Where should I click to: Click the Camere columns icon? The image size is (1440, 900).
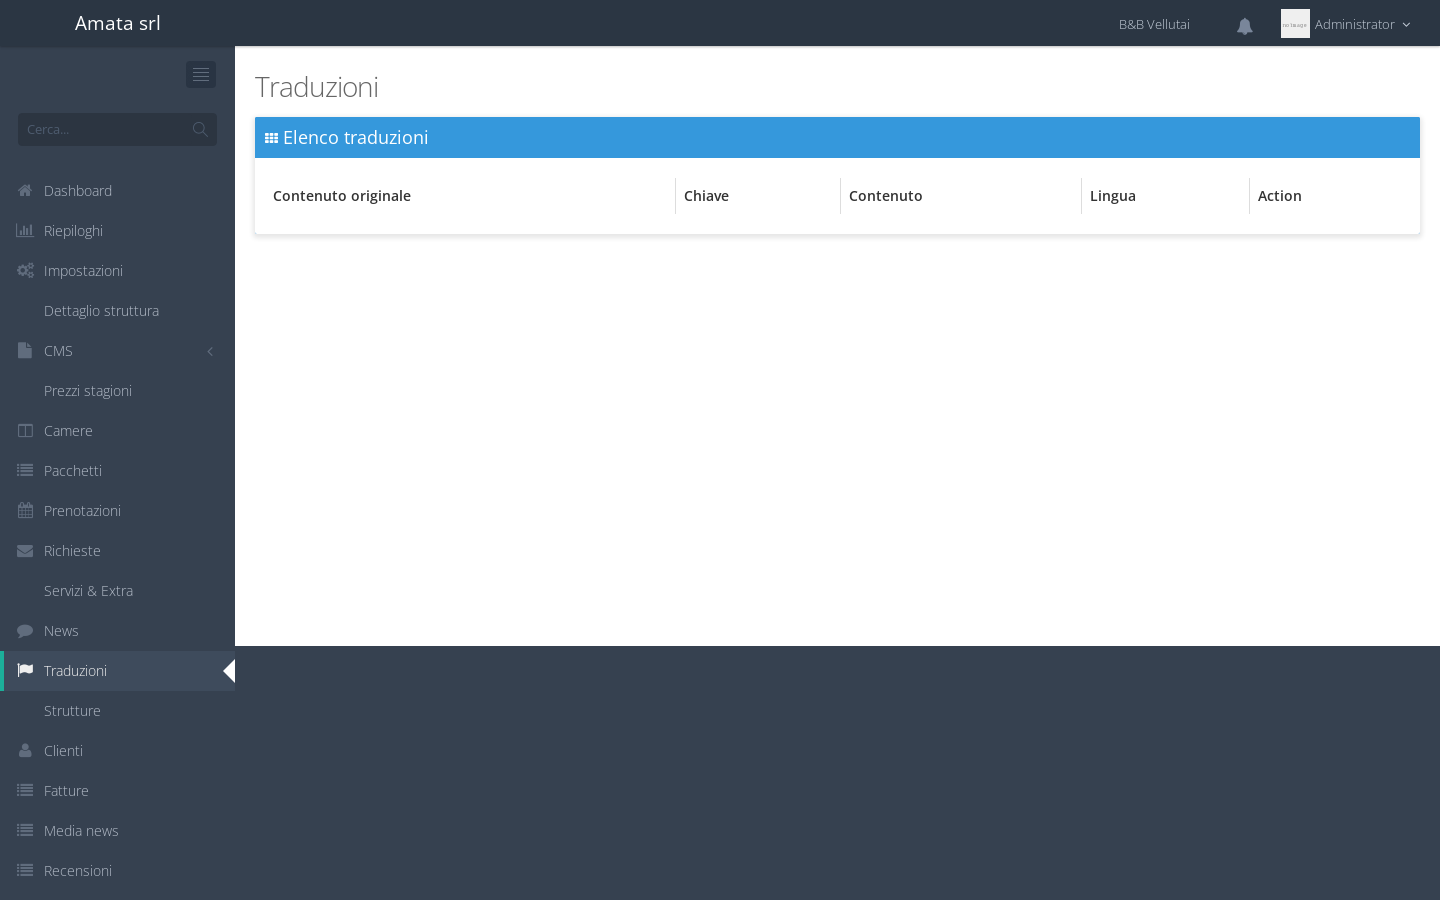[25, 431]
